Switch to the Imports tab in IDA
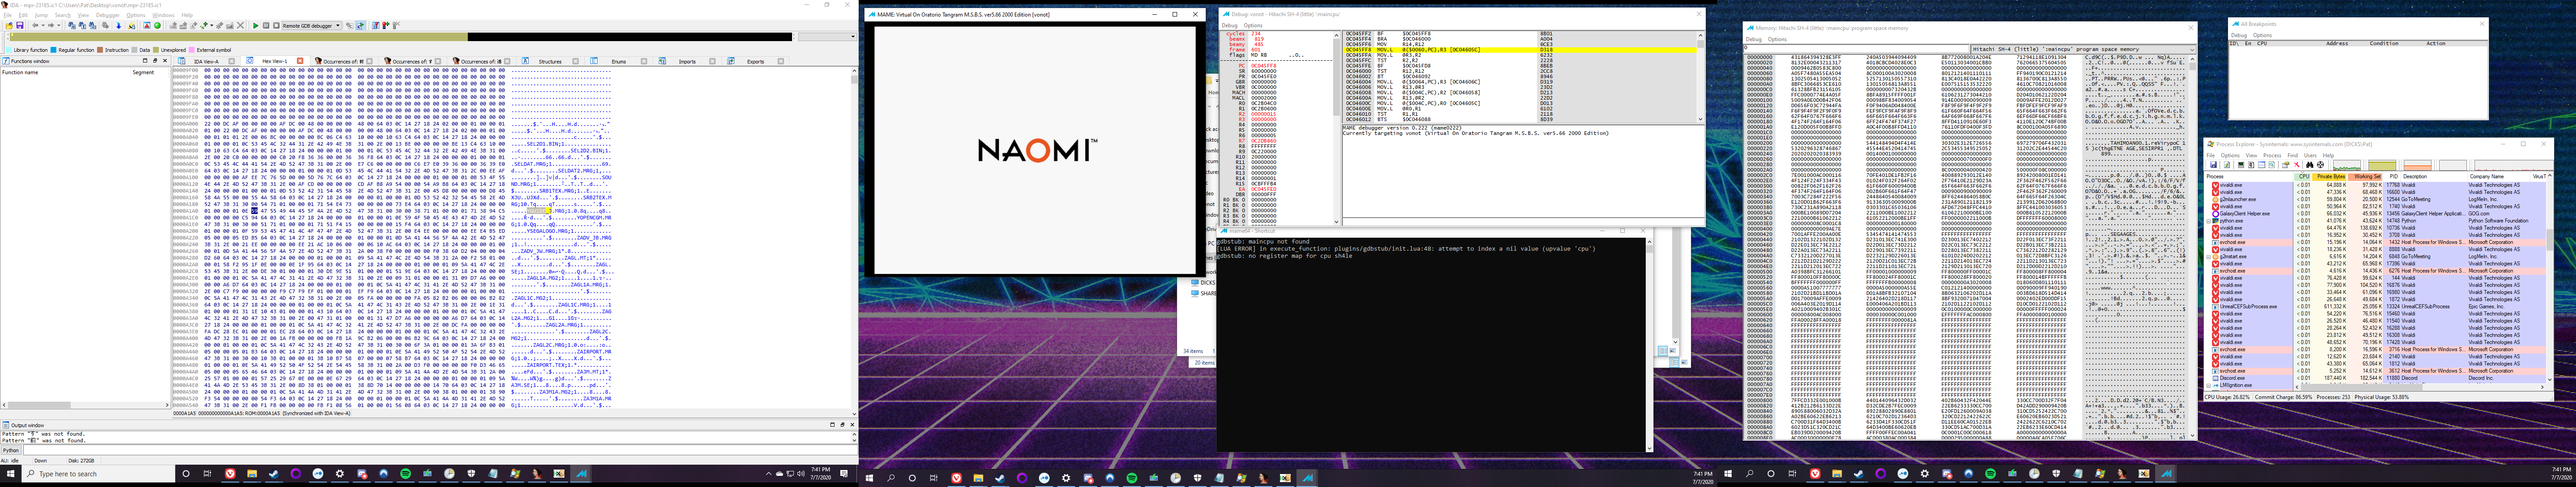 click(687, 62)
